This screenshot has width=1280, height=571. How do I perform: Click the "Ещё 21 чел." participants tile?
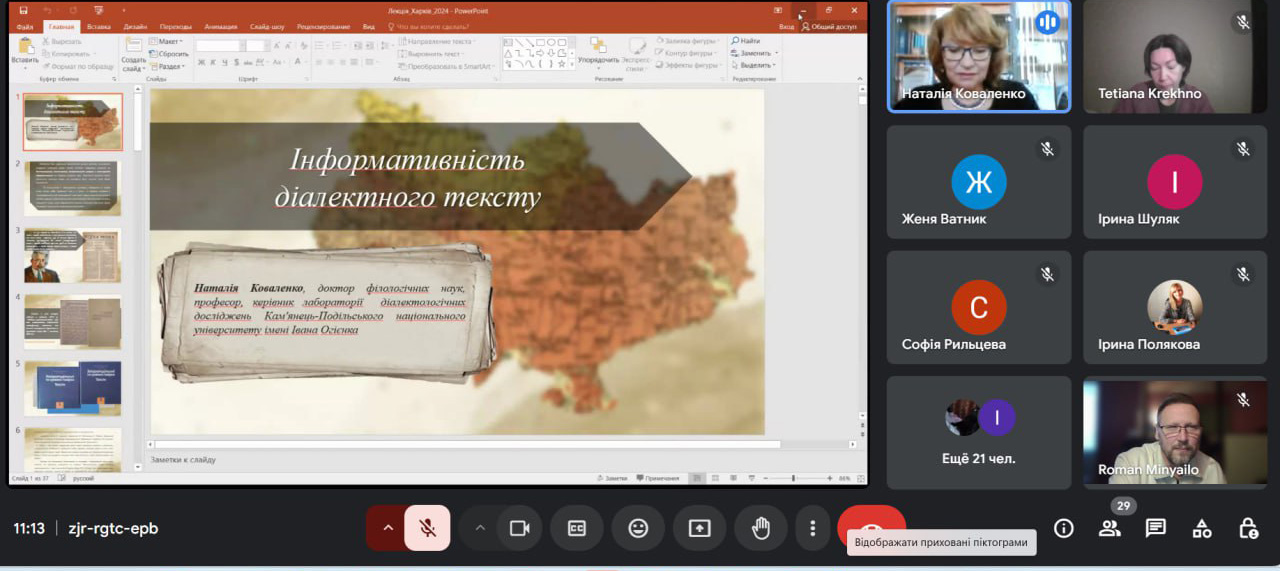tap(979, 433)
